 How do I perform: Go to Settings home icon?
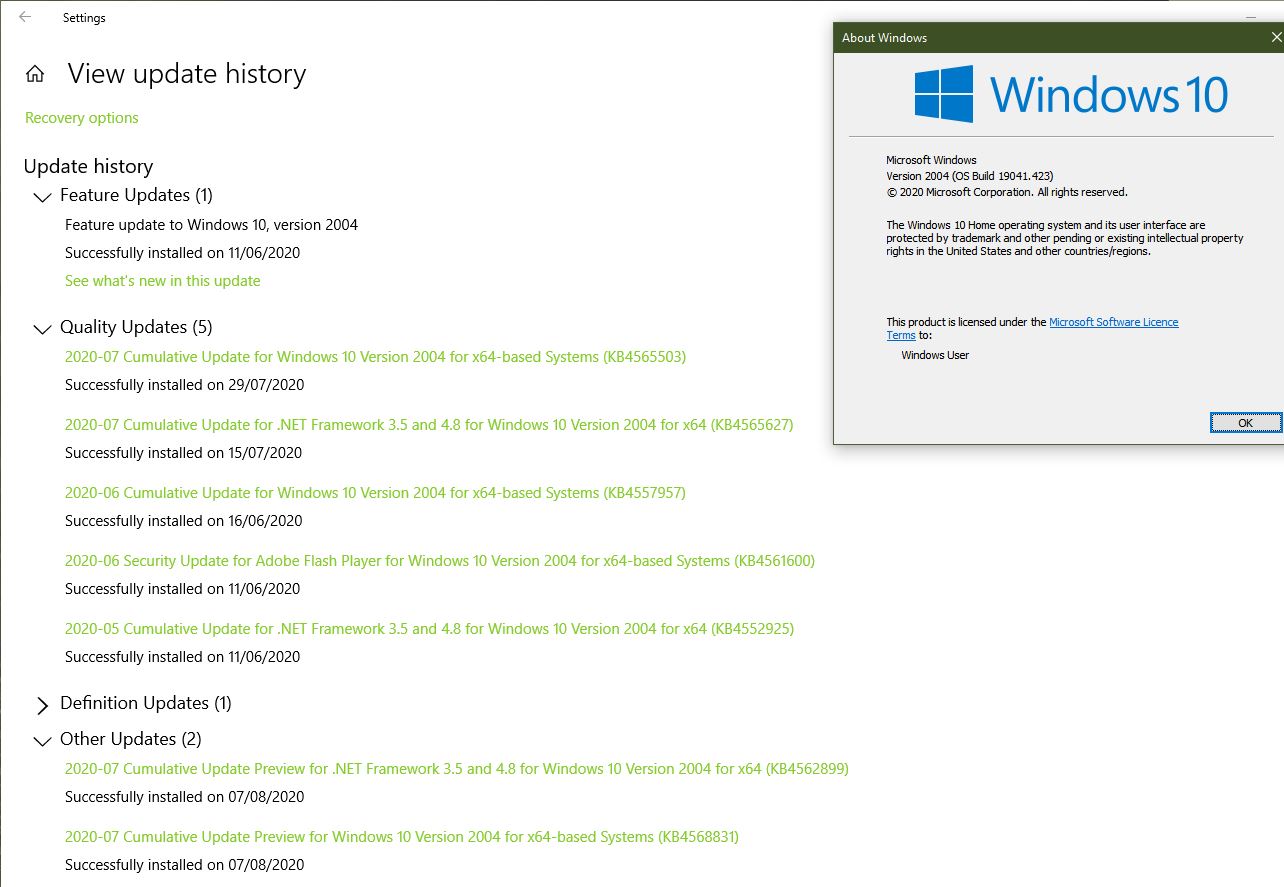(35, 74)
